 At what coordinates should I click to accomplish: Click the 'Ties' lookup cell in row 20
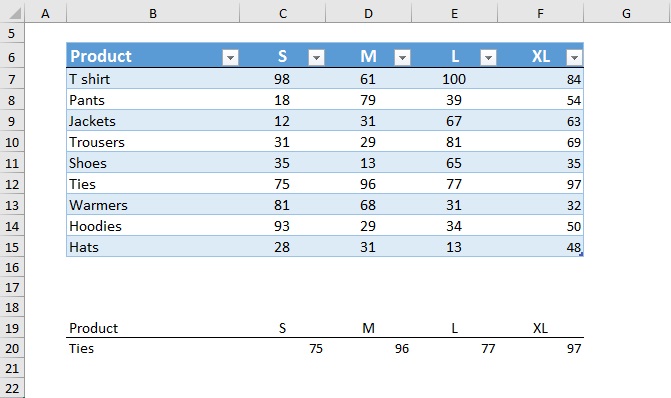point(153,348)
